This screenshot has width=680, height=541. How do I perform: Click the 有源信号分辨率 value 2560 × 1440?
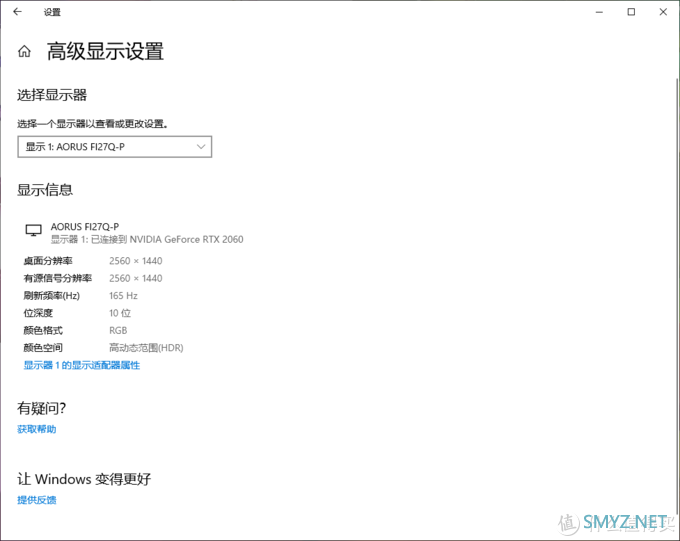coord(136,278)
